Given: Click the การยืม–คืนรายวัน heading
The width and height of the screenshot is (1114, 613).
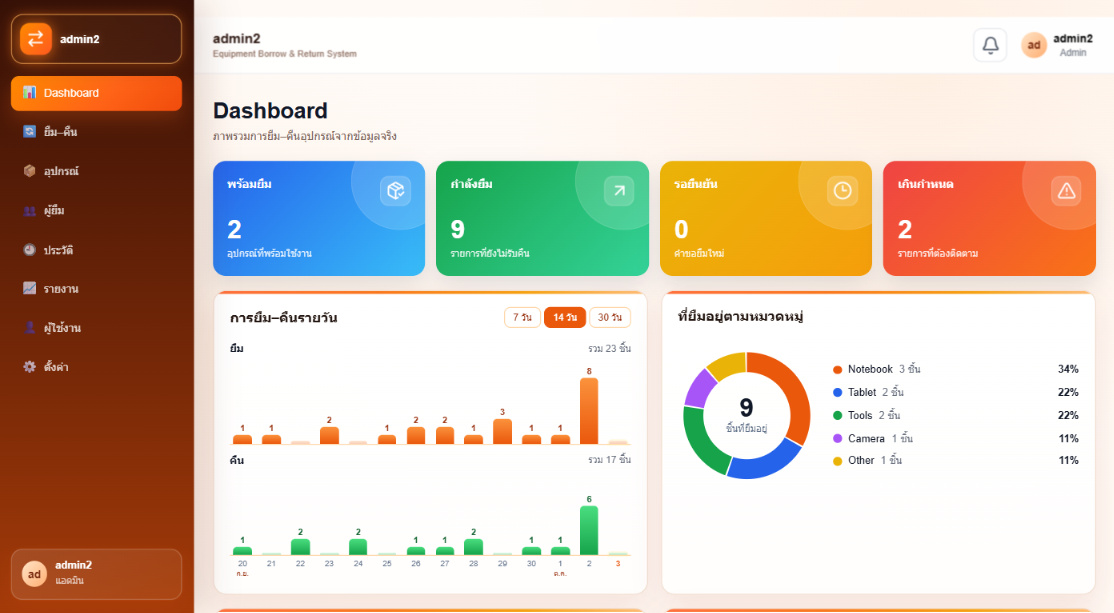Looking at the screenshot, I should point(283,318).
